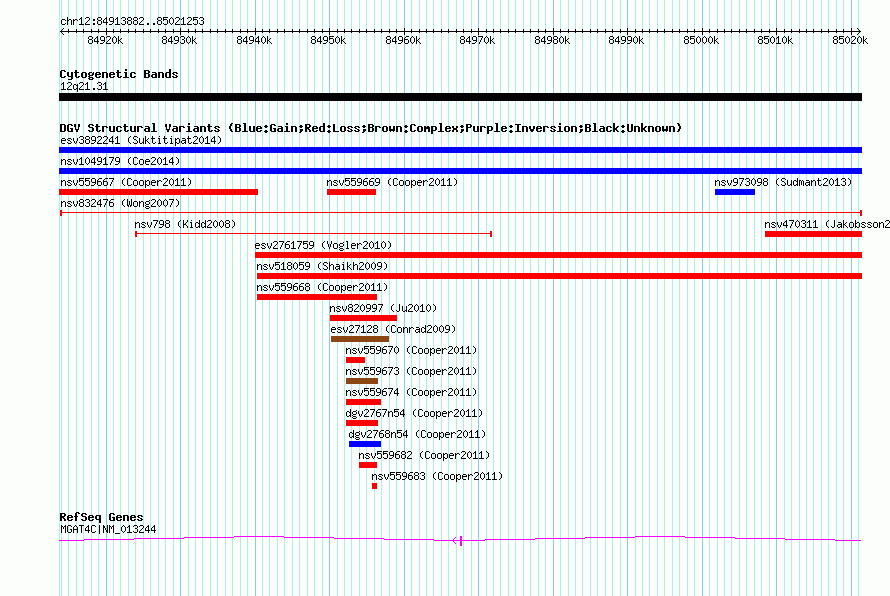The image size is (890, 596).
Task: Click the 12q21.31 band label
Action: (x=84, y=86)
